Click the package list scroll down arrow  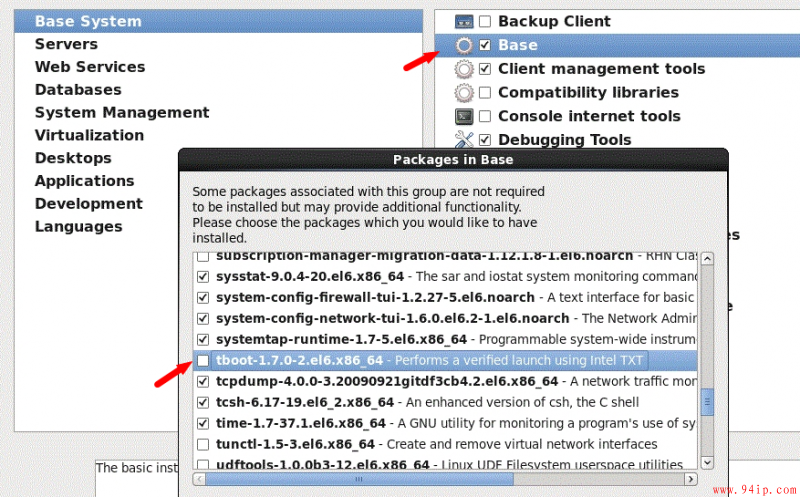707,462
